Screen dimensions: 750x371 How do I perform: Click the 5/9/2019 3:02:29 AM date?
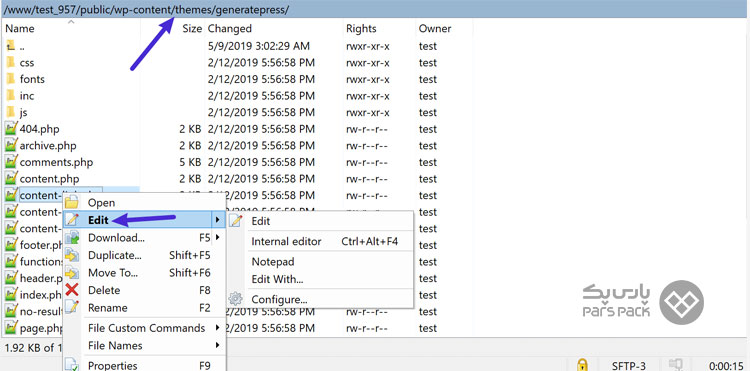click(x=259, y=46)
